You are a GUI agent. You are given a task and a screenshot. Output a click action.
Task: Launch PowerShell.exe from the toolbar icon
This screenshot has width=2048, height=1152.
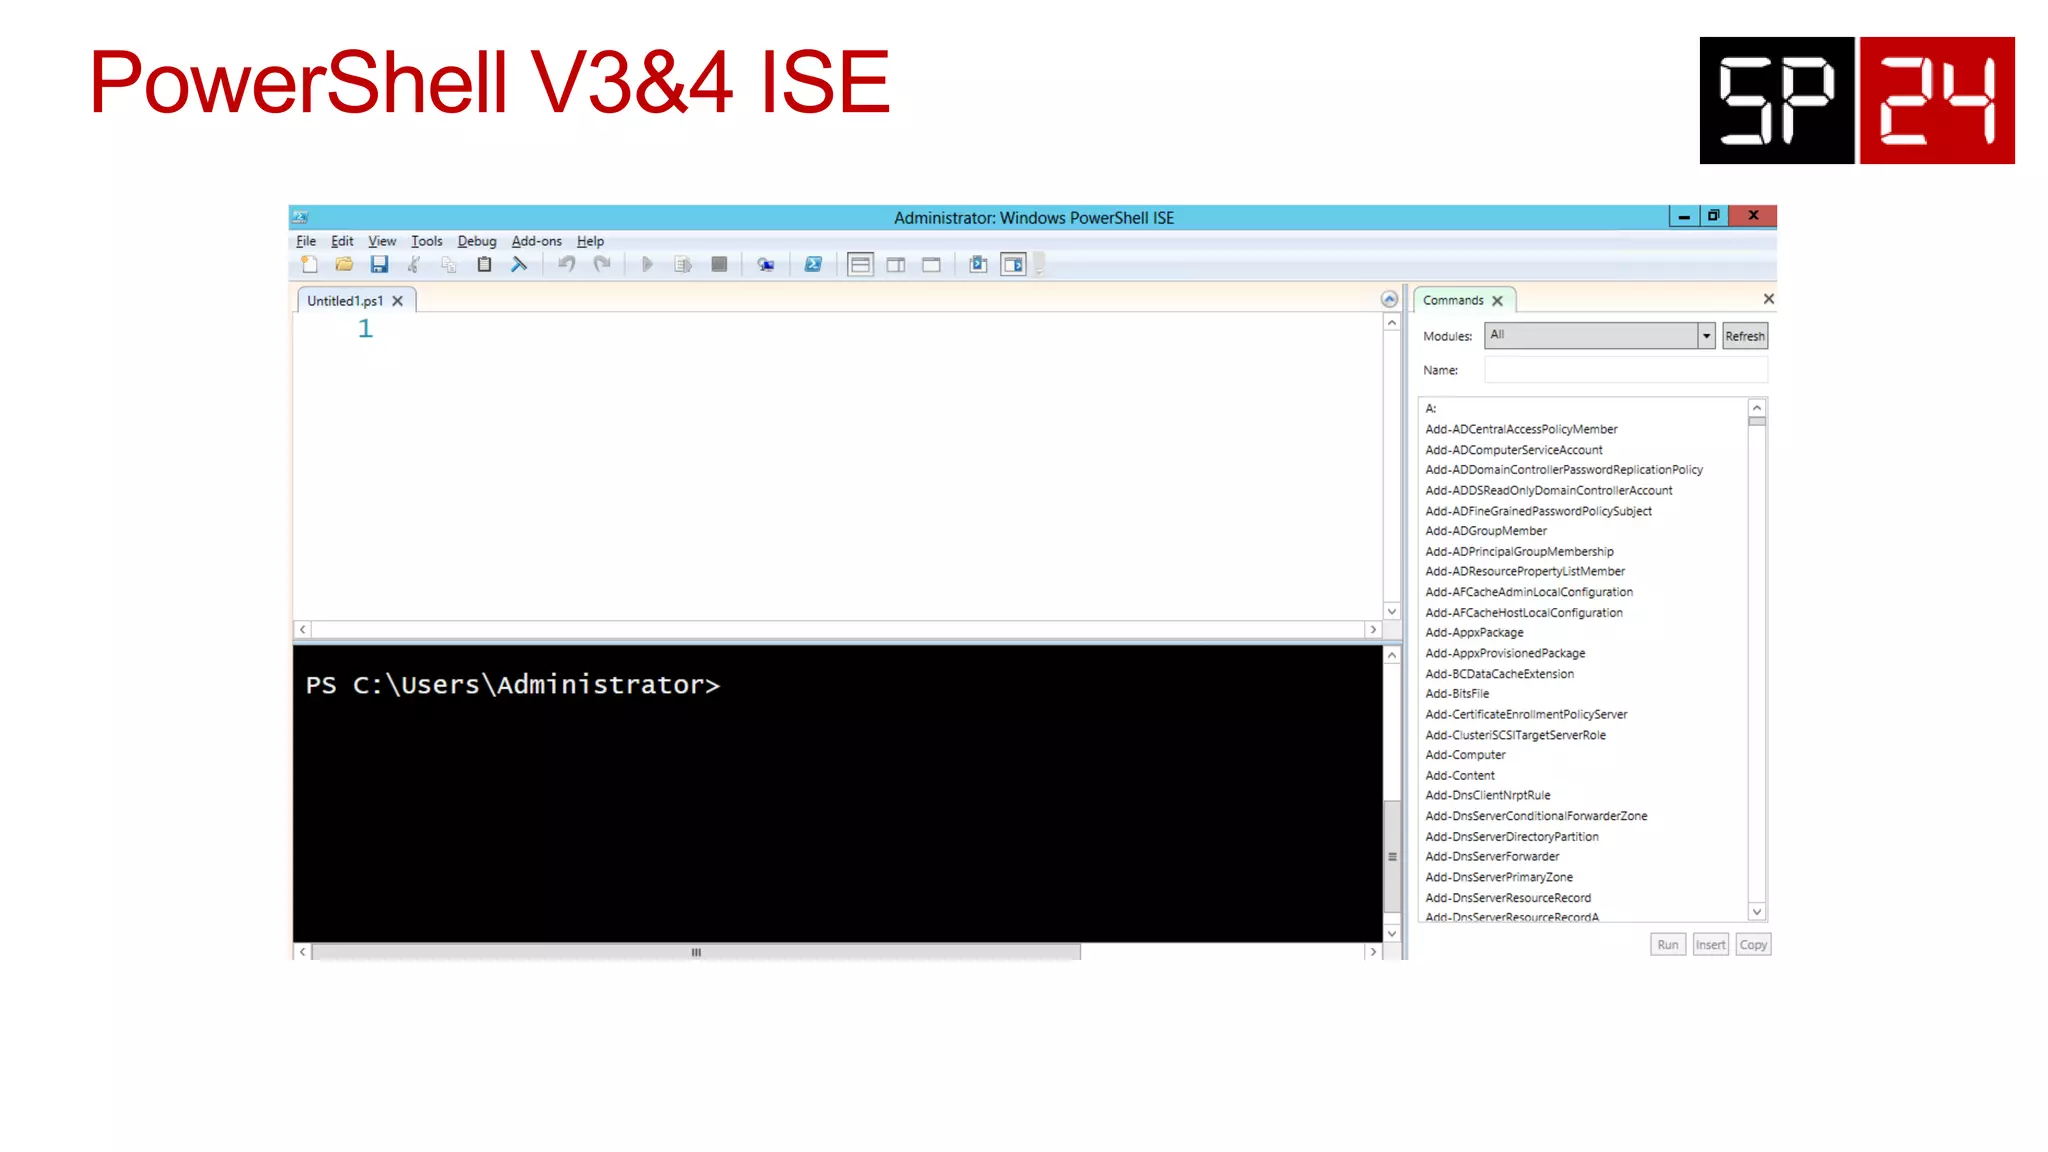click(813, 265)
